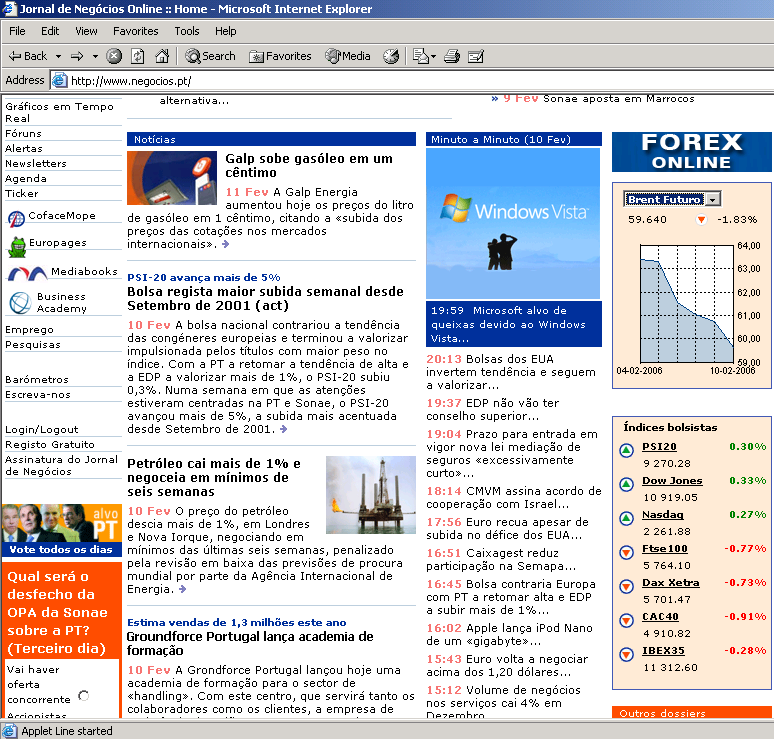Click the arrow after the Galp article
This screenshot has width=774, height=739.
click(226, 244)
